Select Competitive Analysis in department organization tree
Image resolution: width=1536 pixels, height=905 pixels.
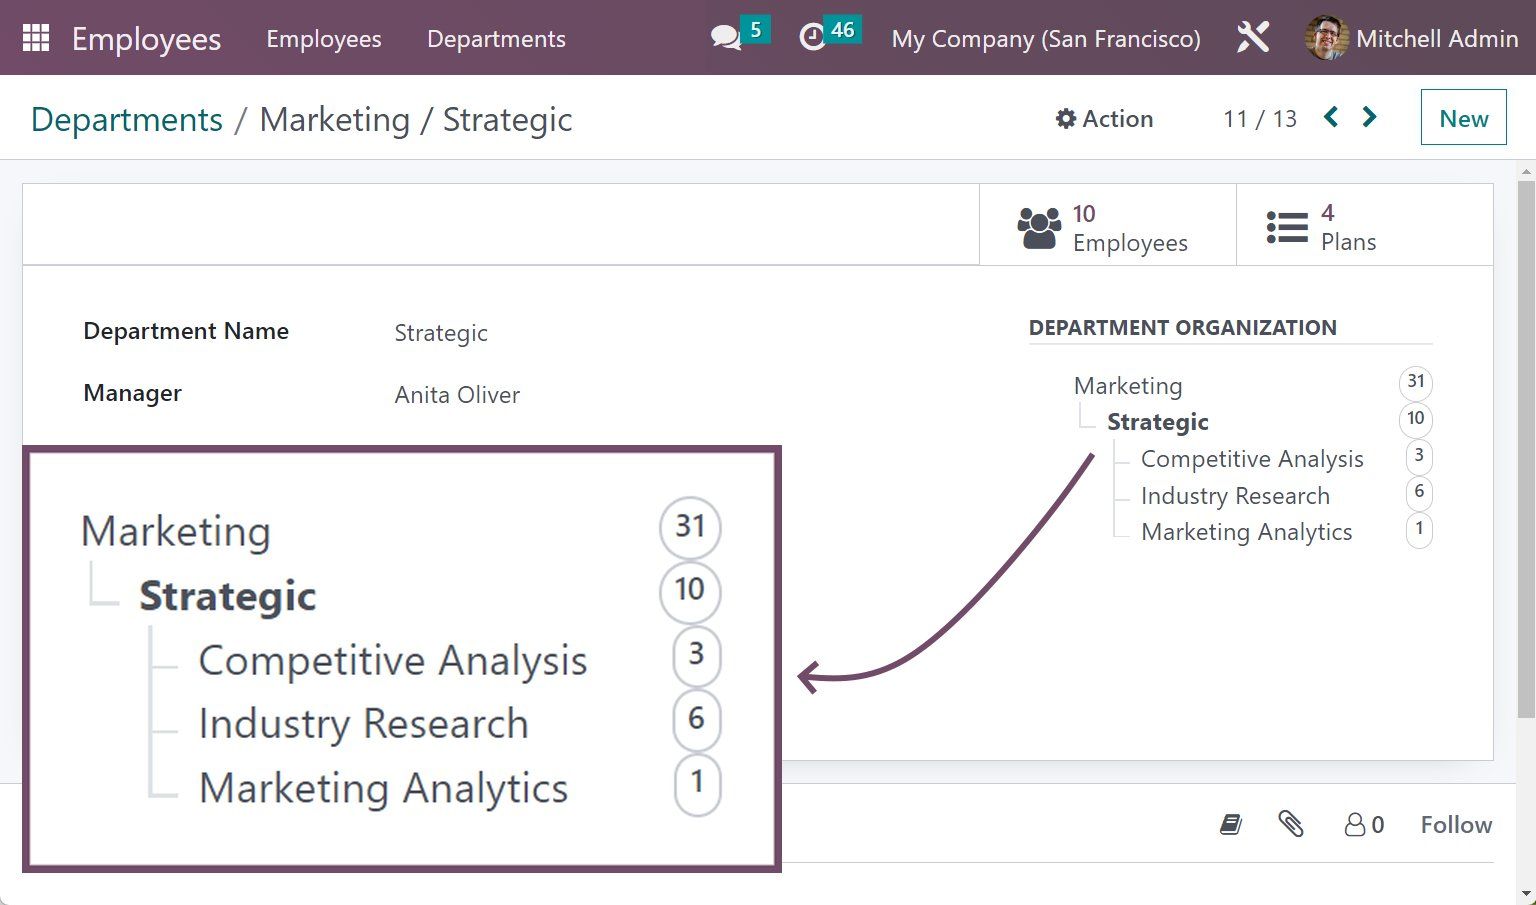(1252, 459)
